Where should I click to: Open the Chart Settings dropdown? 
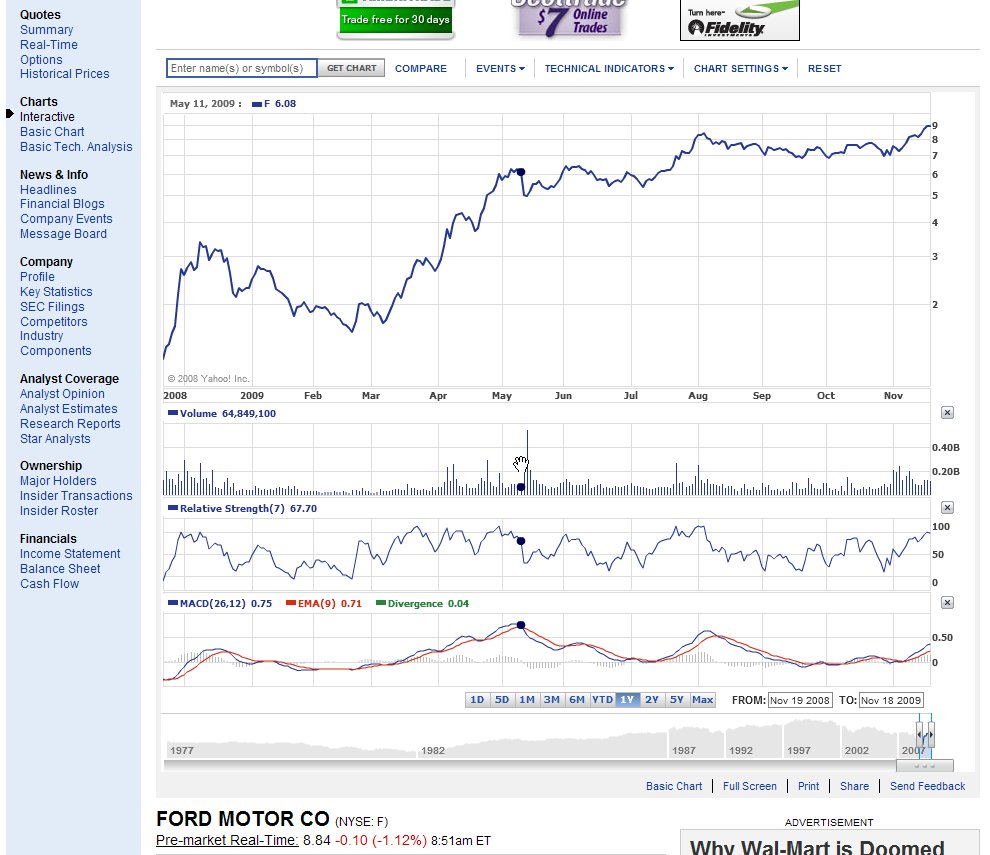[x=740, y=69]
